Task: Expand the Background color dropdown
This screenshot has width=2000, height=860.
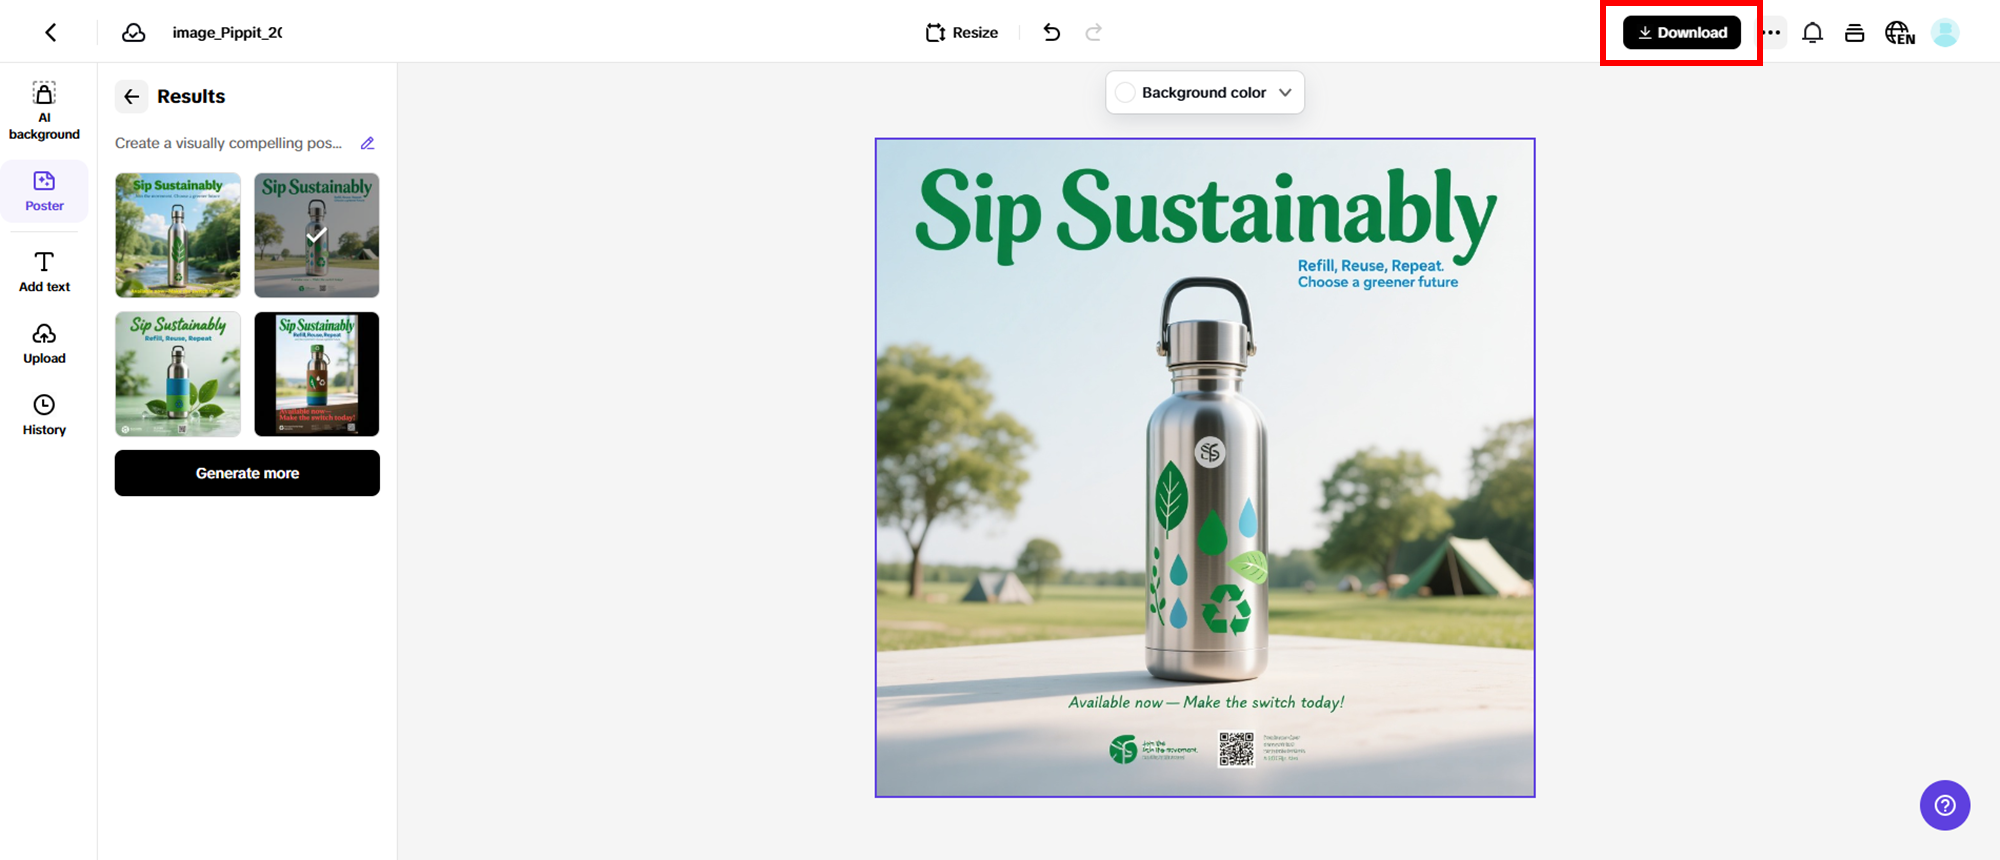Action: (x=1285, y=92)
